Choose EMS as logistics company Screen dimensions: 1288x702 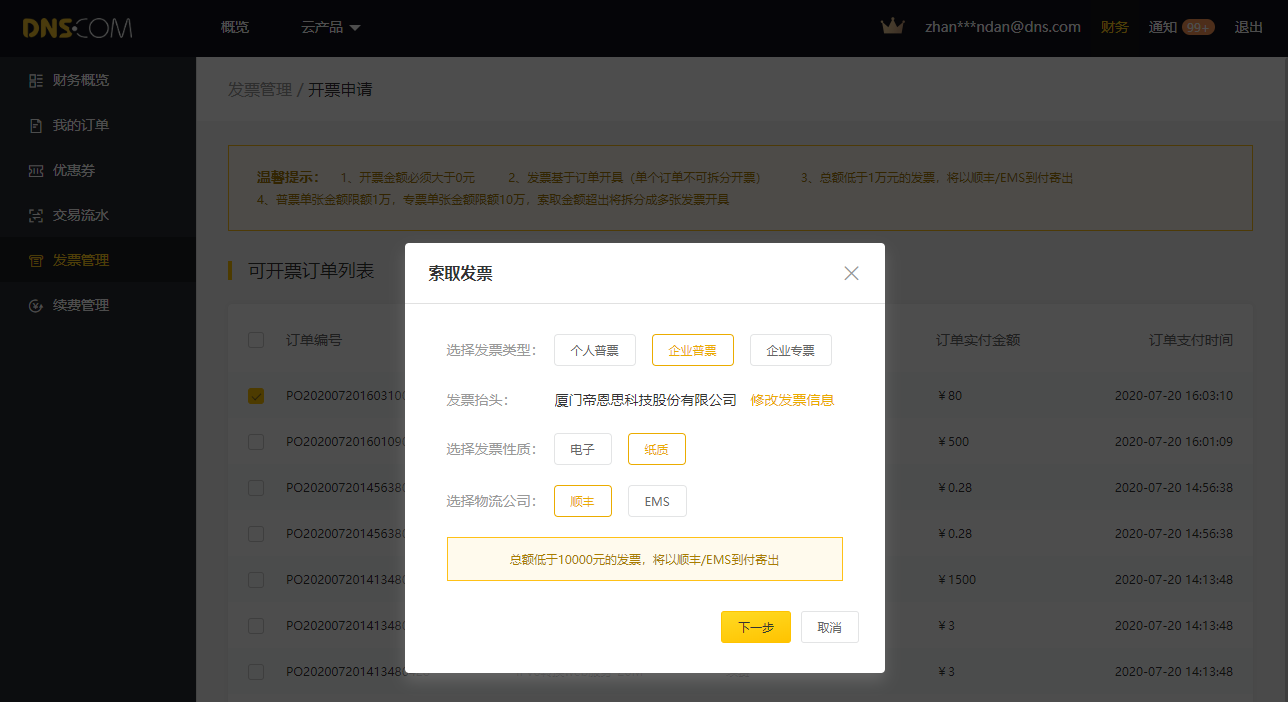[657, 501]
